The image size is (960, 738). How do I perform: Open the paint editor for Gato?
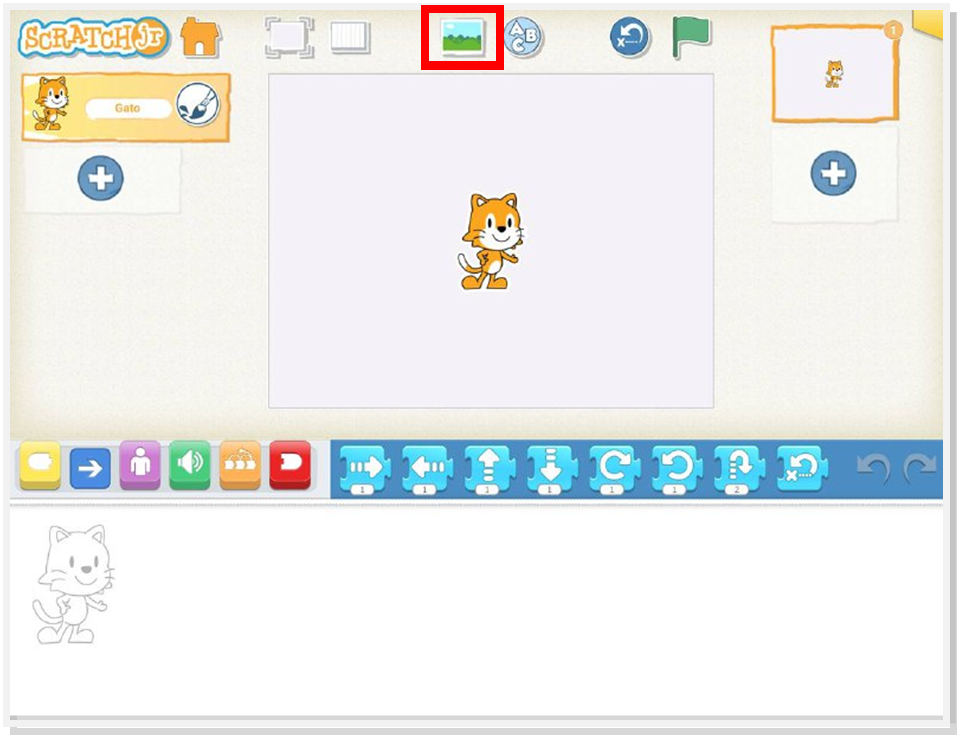point(198,105)
